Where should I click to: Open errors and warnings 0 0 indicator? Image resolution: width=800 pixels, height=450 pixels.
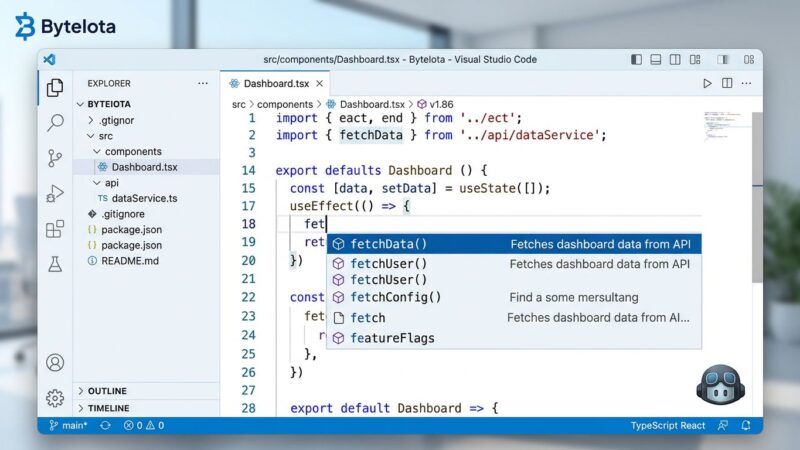[x=144, y=425]
